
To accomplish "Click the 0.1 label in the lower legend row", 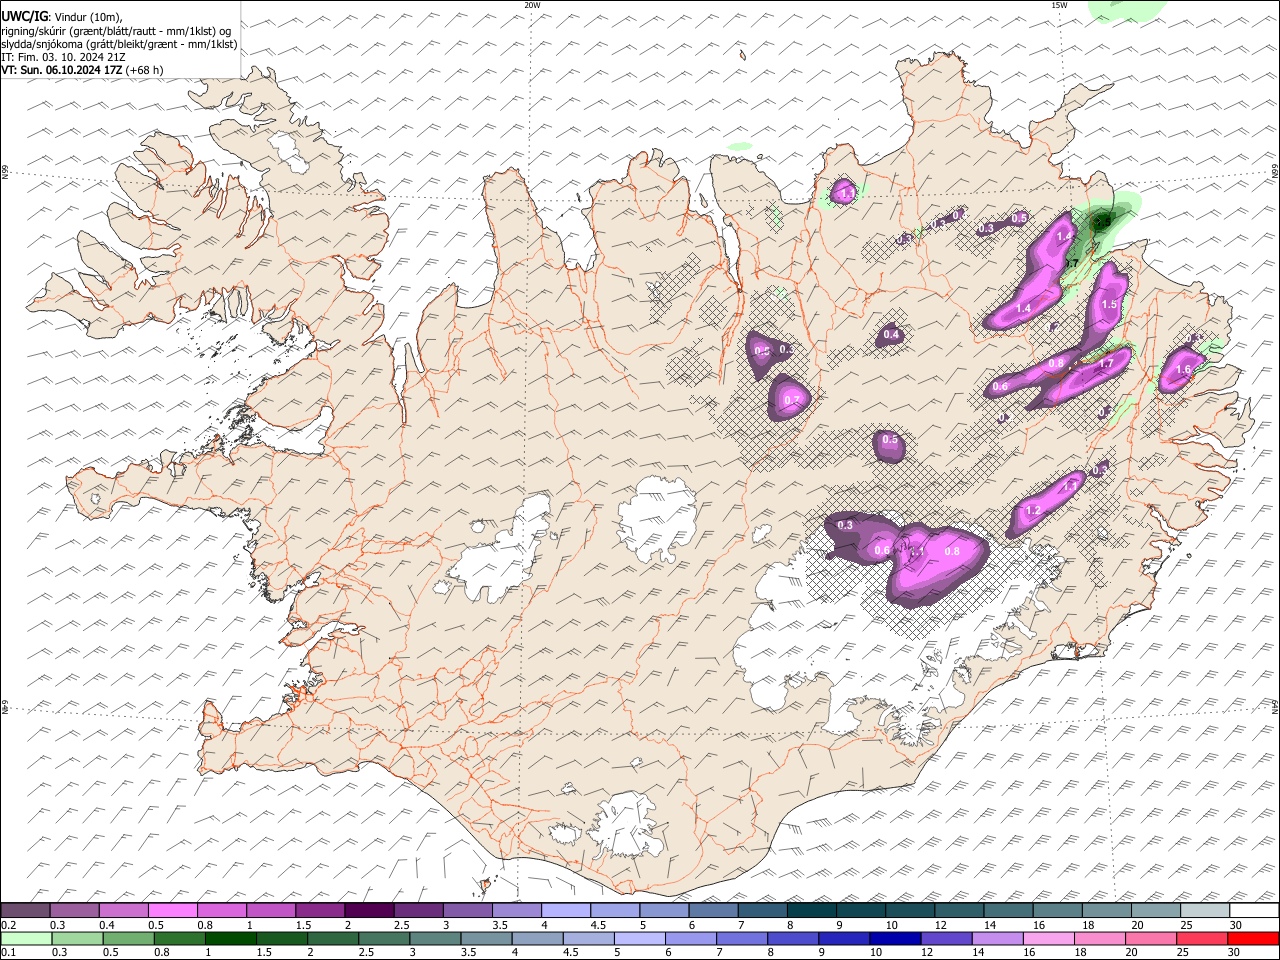I will coord(8,952).
